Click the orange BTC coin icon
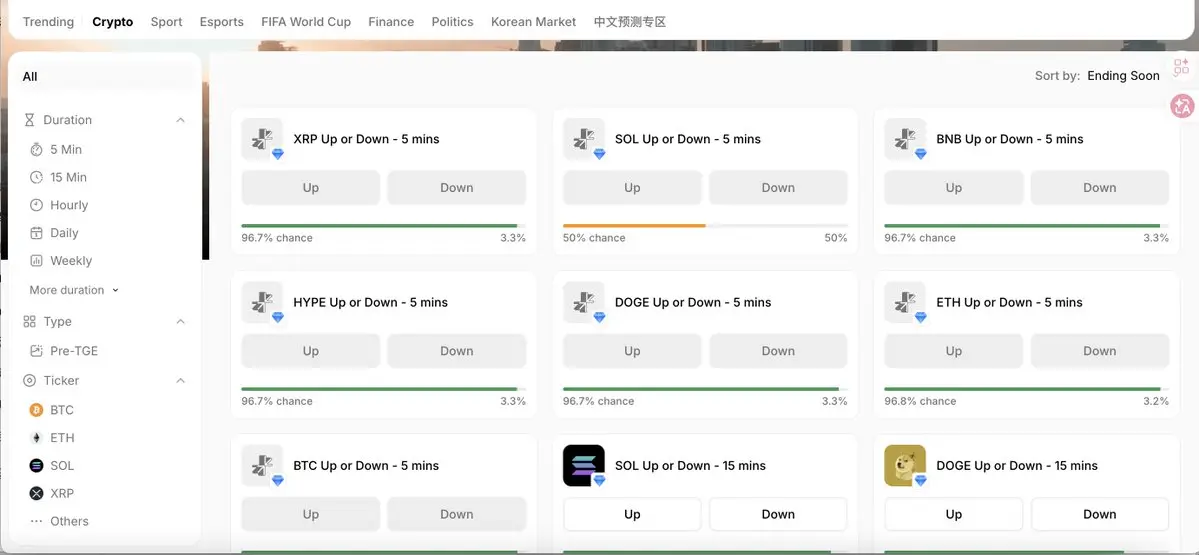 [36, 411]
